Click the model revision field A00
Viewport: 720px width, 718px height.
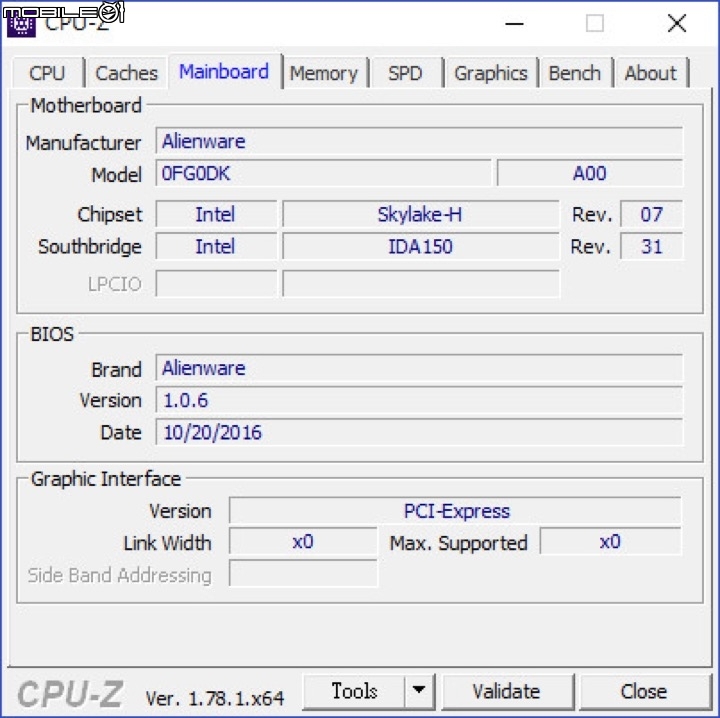point(590,173)
